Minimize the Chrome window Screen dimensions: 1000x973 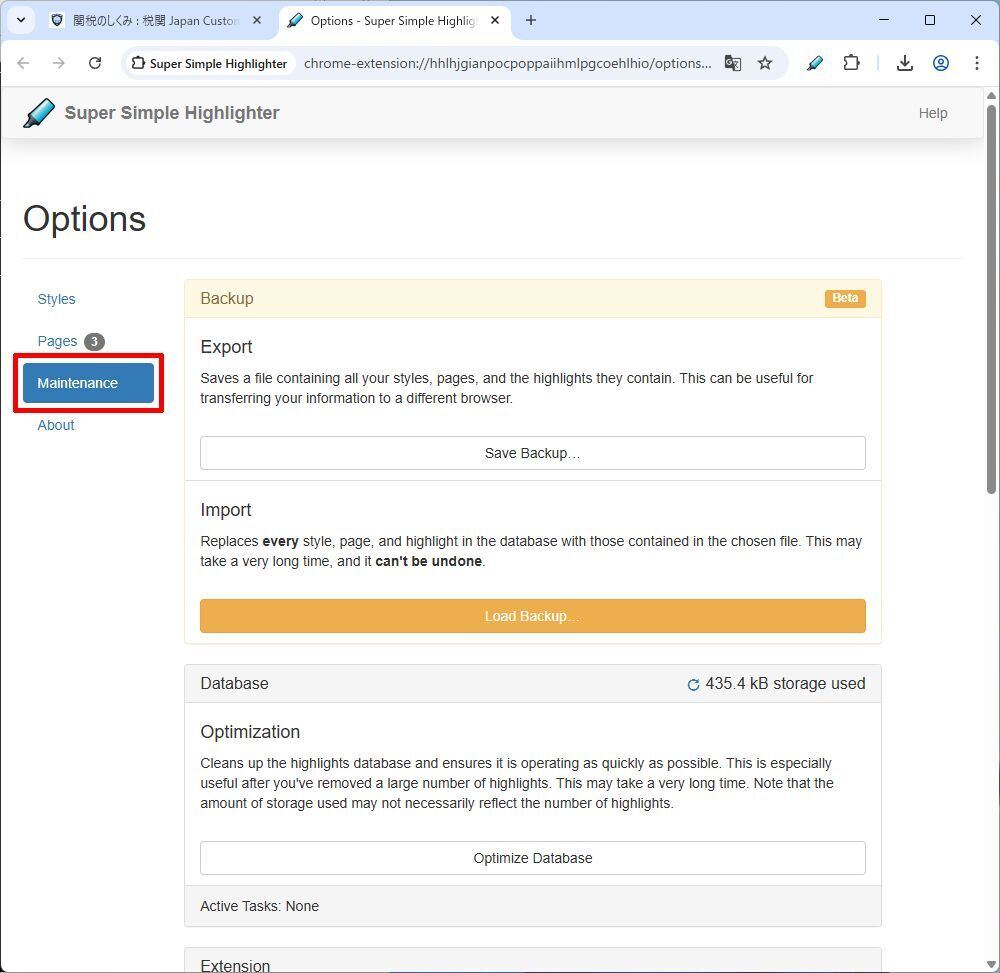tap(884, 20)
